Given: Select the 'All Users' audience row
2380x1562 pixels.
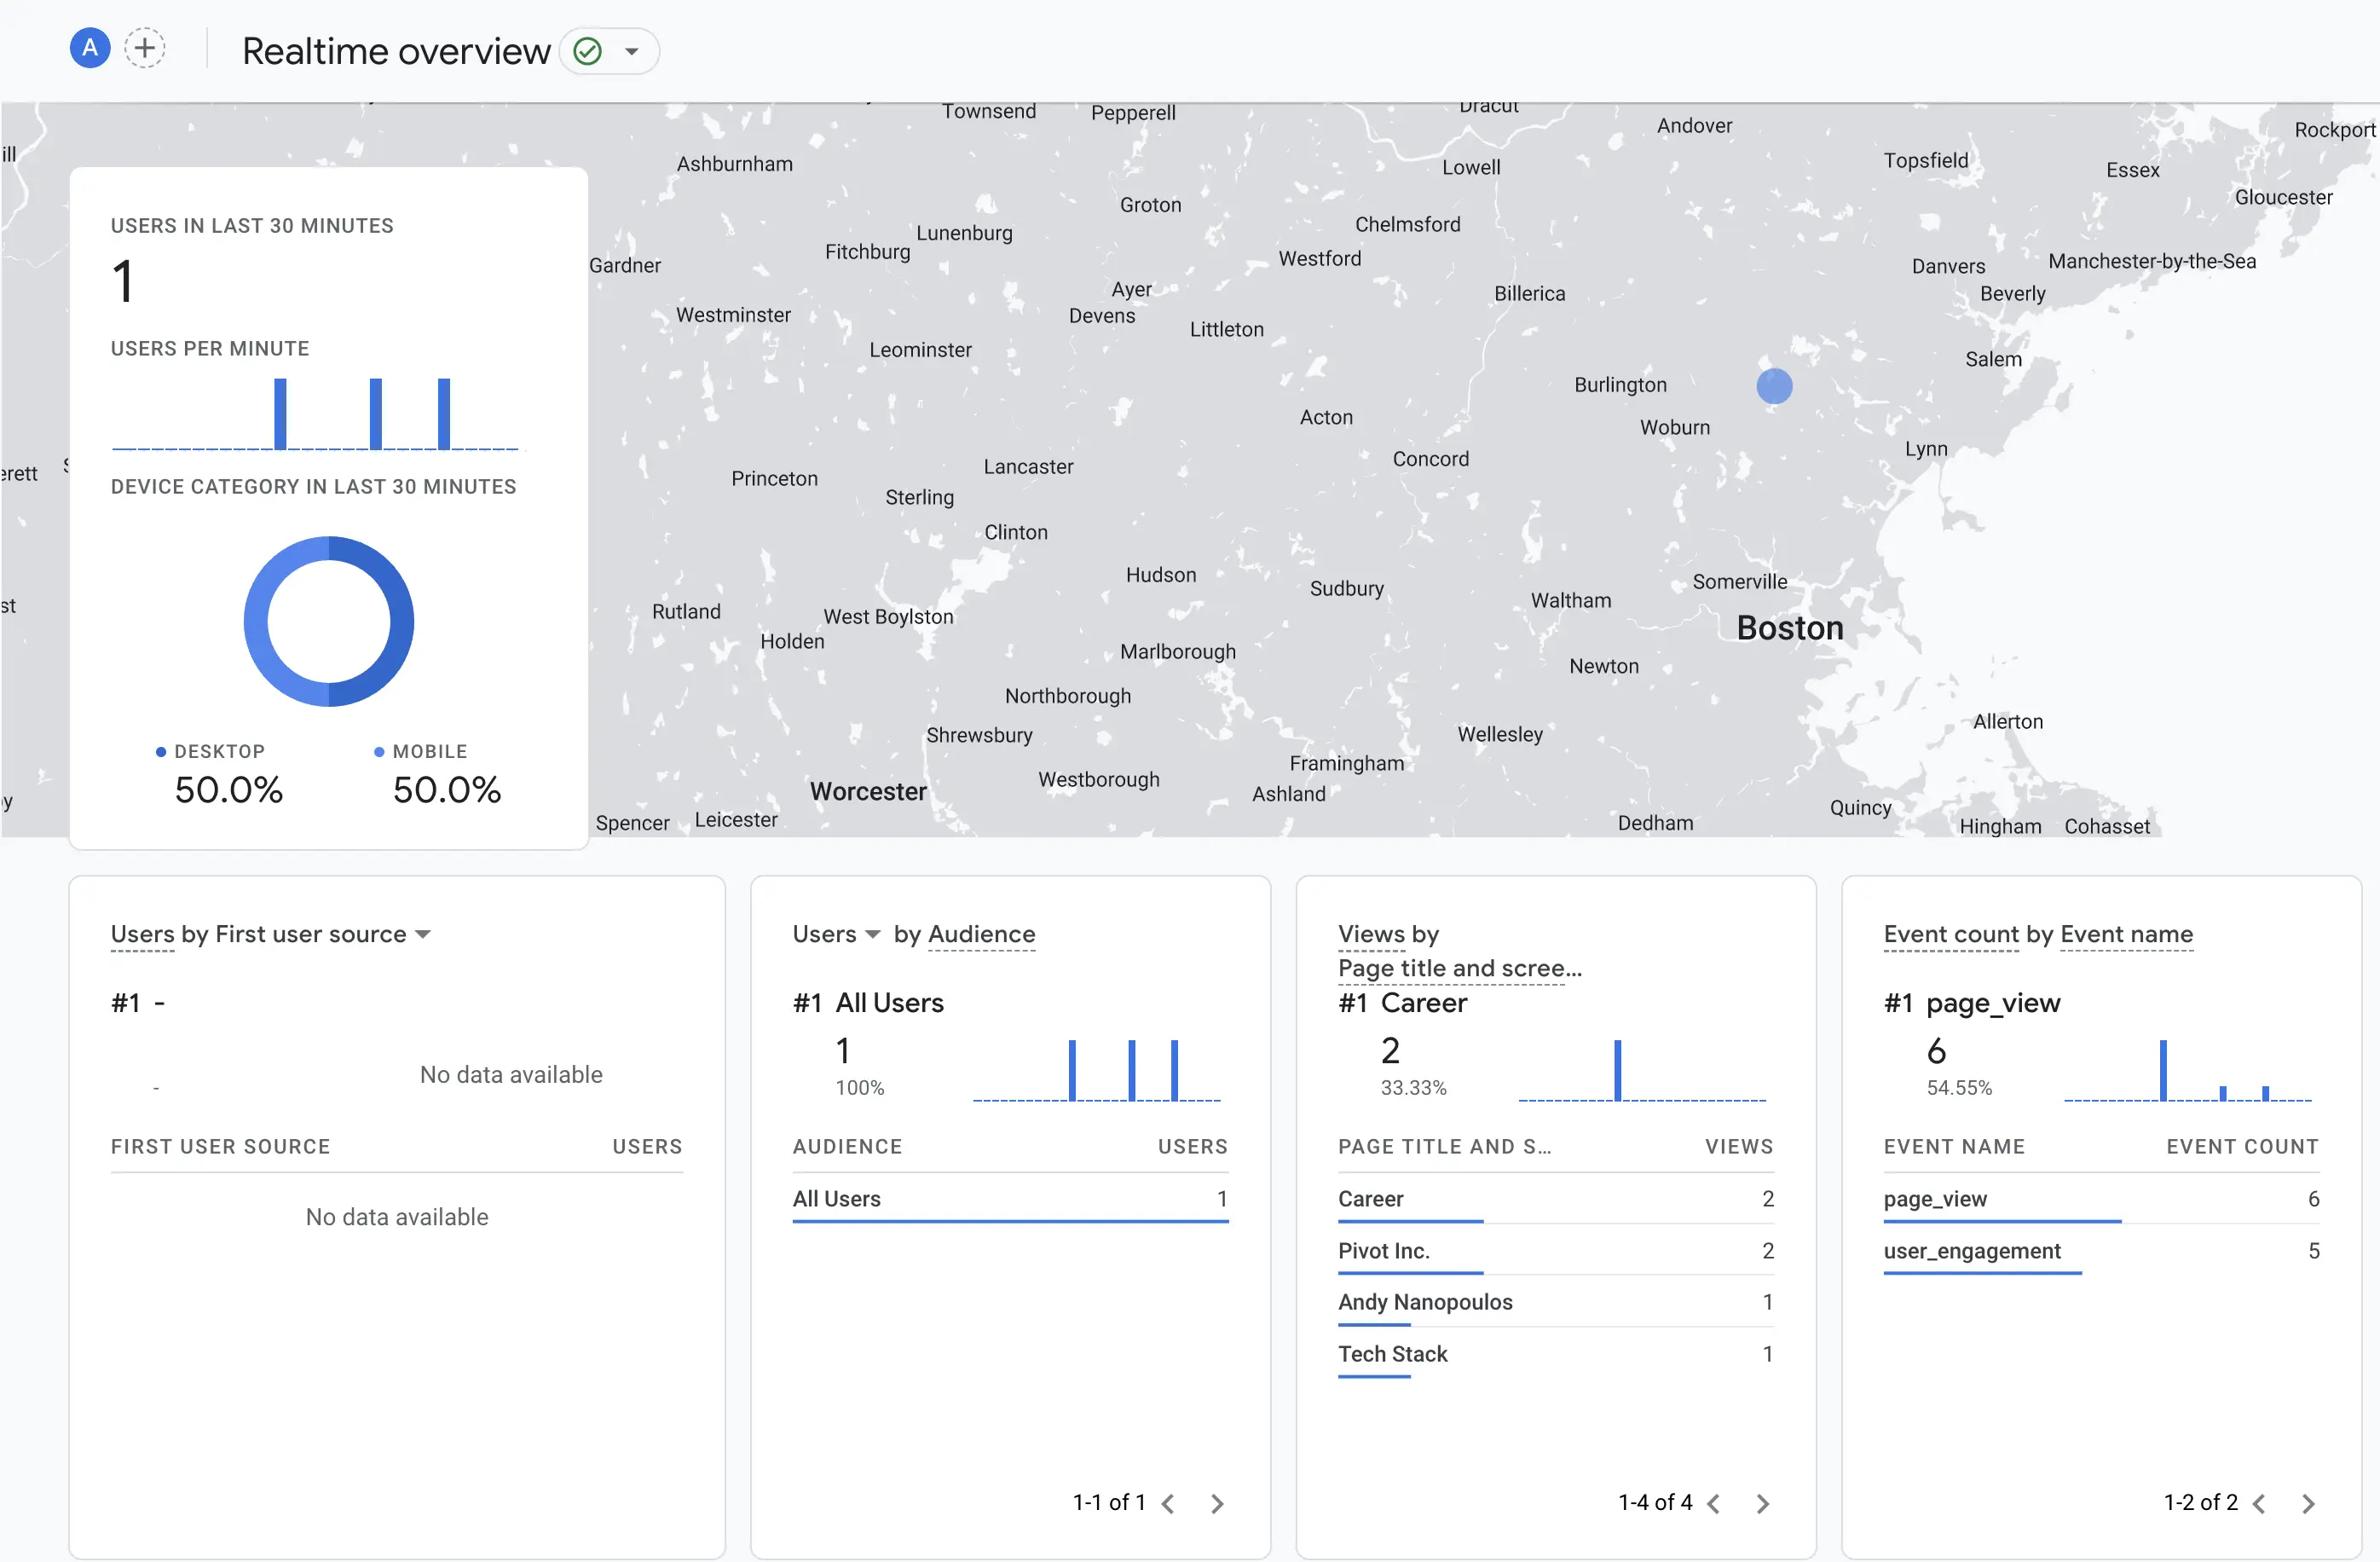Looking at the screenshot, I should click(x=1010, y=1199).
